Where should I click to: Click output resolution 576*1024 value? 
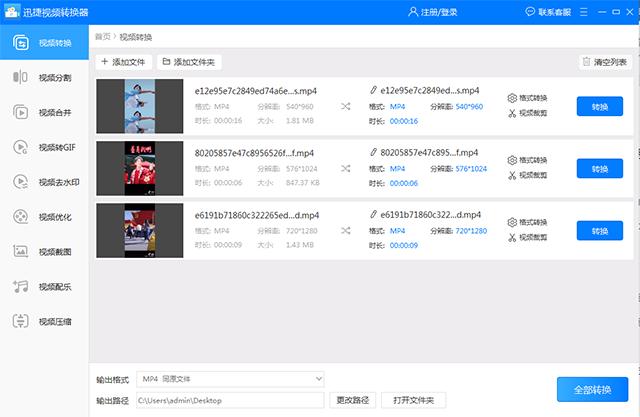(471, 169)
